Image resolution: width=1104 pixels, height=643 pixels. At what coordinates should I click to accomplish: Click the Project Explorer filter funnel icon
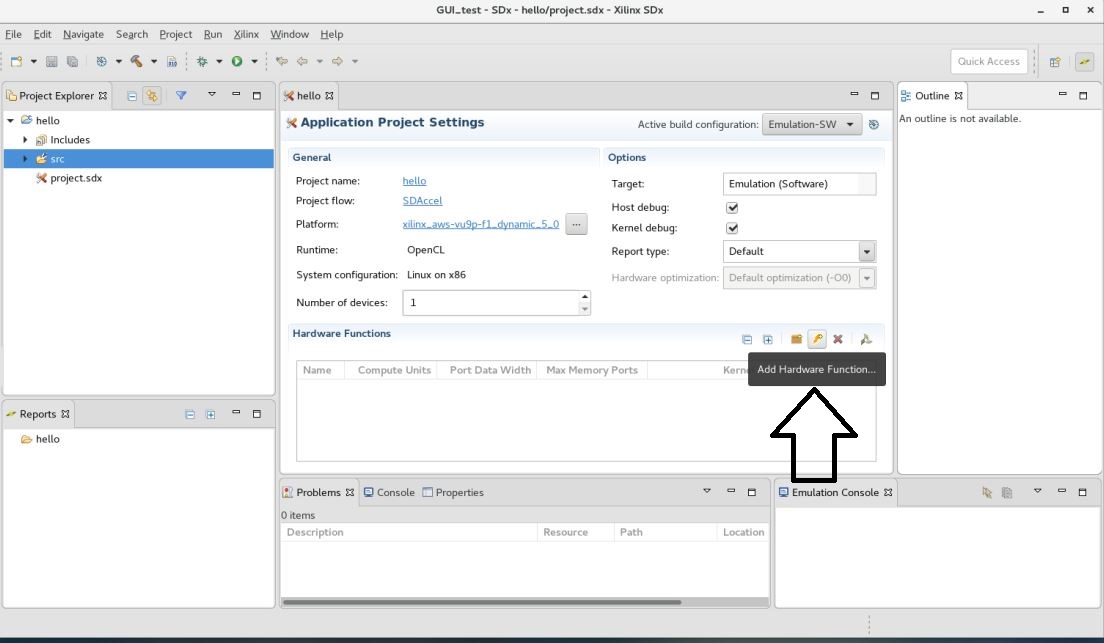click(x=181, y=95)
